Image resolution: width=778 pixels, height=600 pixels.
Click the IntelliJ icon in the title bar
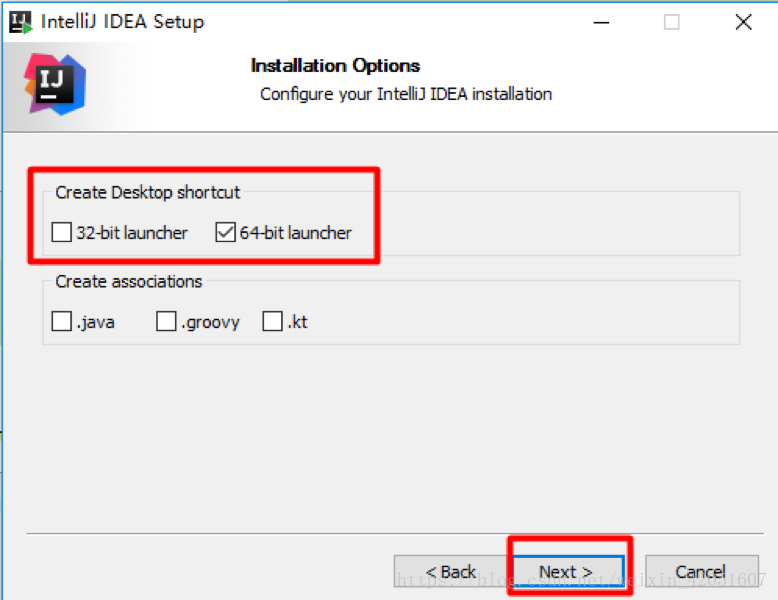[x=21, y=22]
